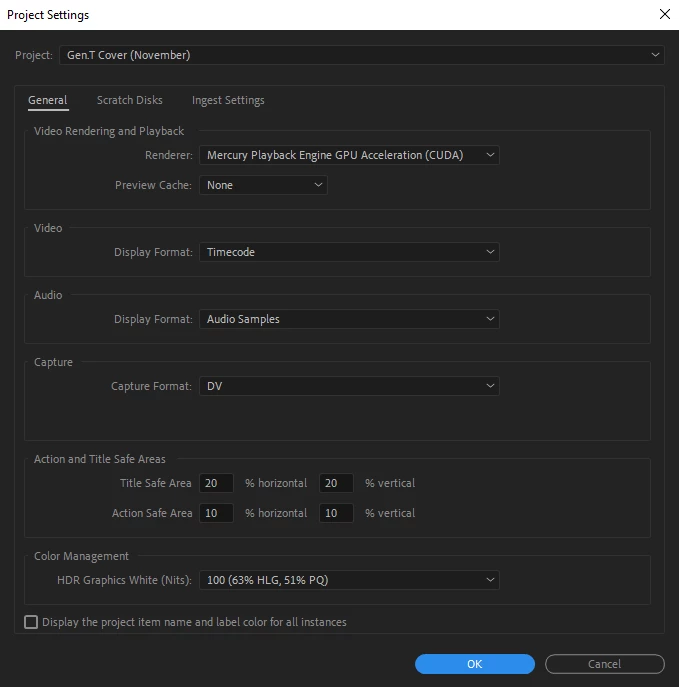679x687 pixels.
Task: Click the HDR Graphics White (Nits) label
Action: (x=124, y=581)
